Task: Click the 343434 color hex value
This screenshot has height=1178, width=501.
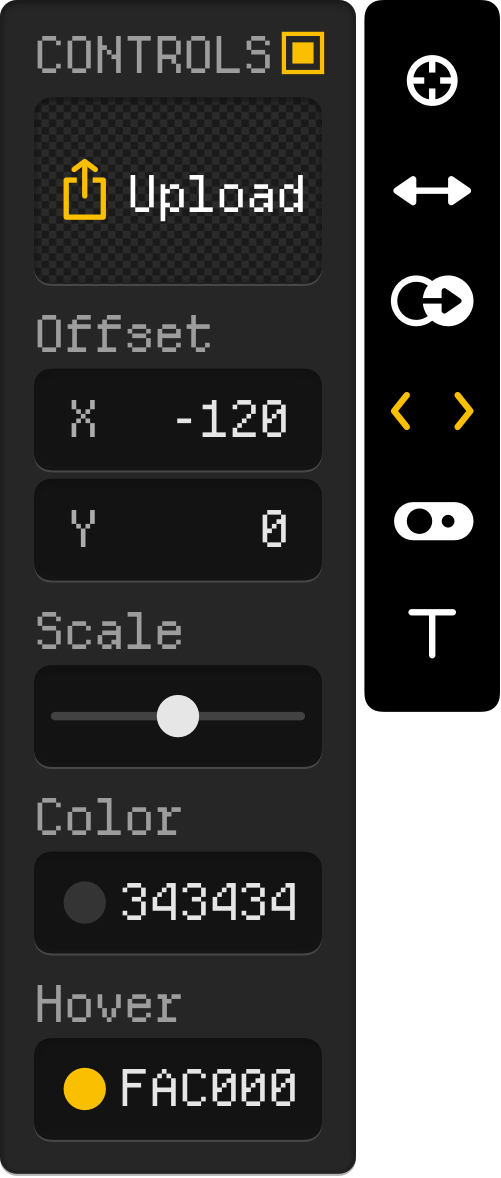Action: (x=209, y=902)
